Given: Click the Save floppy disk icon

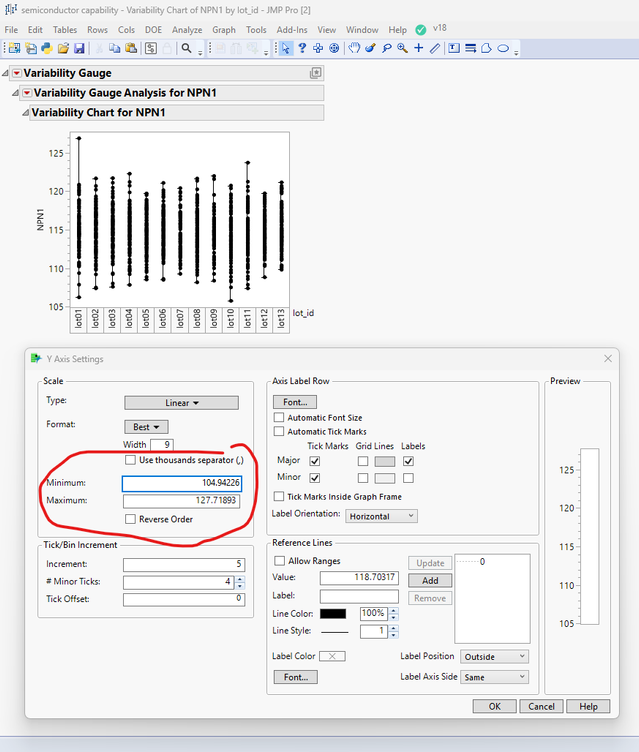Looking at the screenshot, I should 79,48.
